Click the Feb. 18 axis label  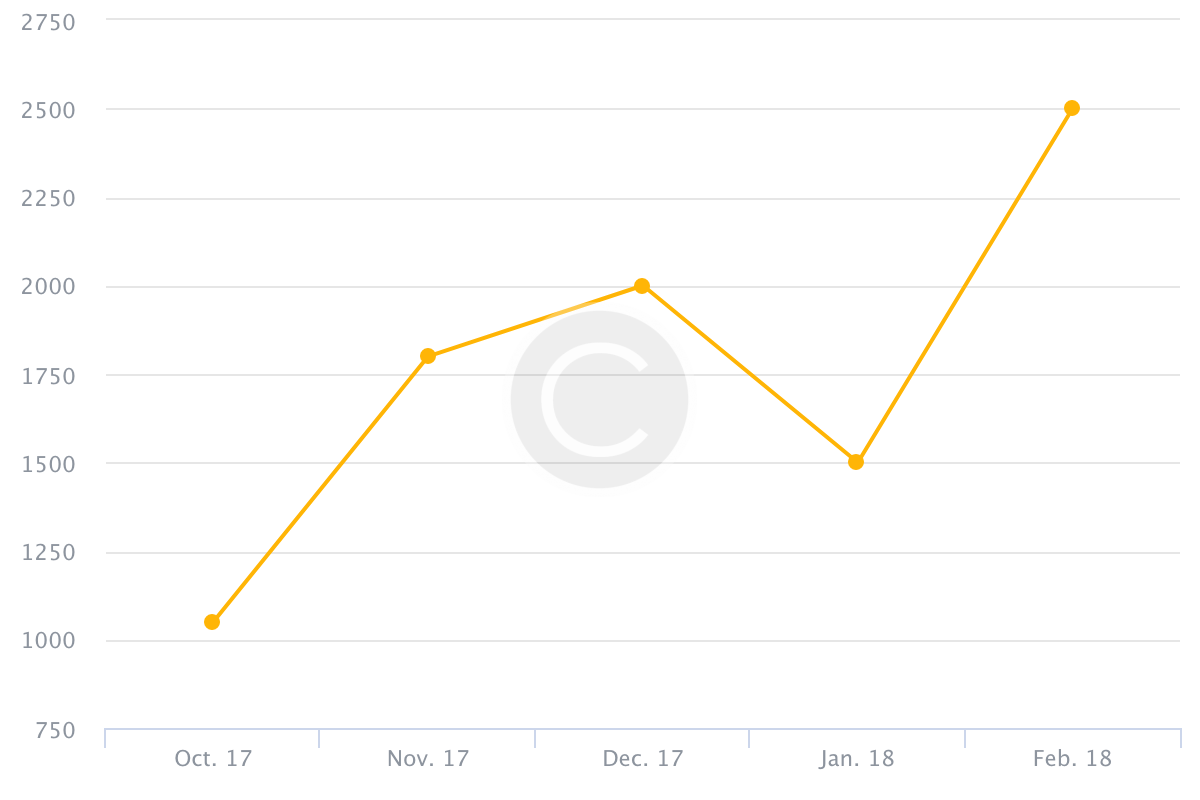(x=1072, y=759)
